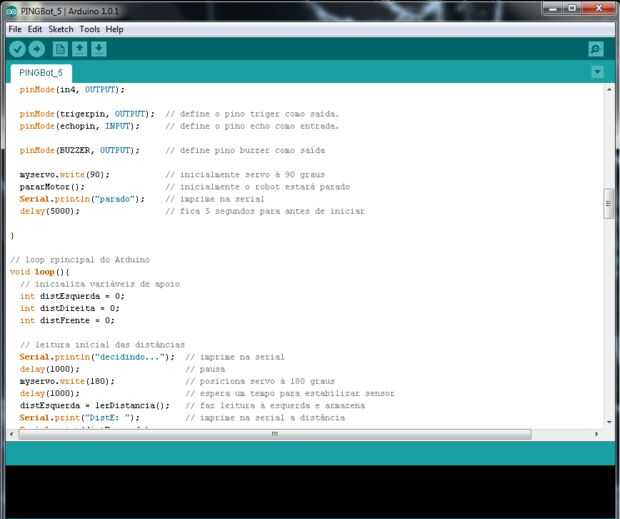Create a new sketch with the New icon
This screenshot has height=519, width=620.
coord(60,49)
